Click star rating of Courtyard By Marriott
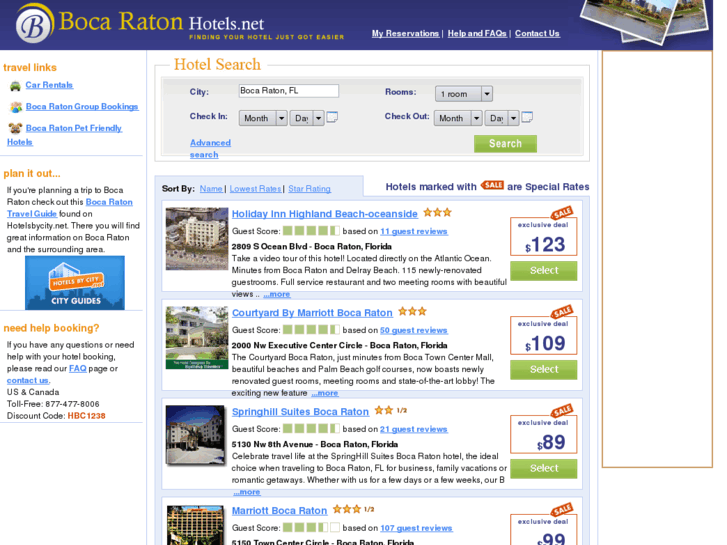The image size is (727, 545). coord(412,311)
